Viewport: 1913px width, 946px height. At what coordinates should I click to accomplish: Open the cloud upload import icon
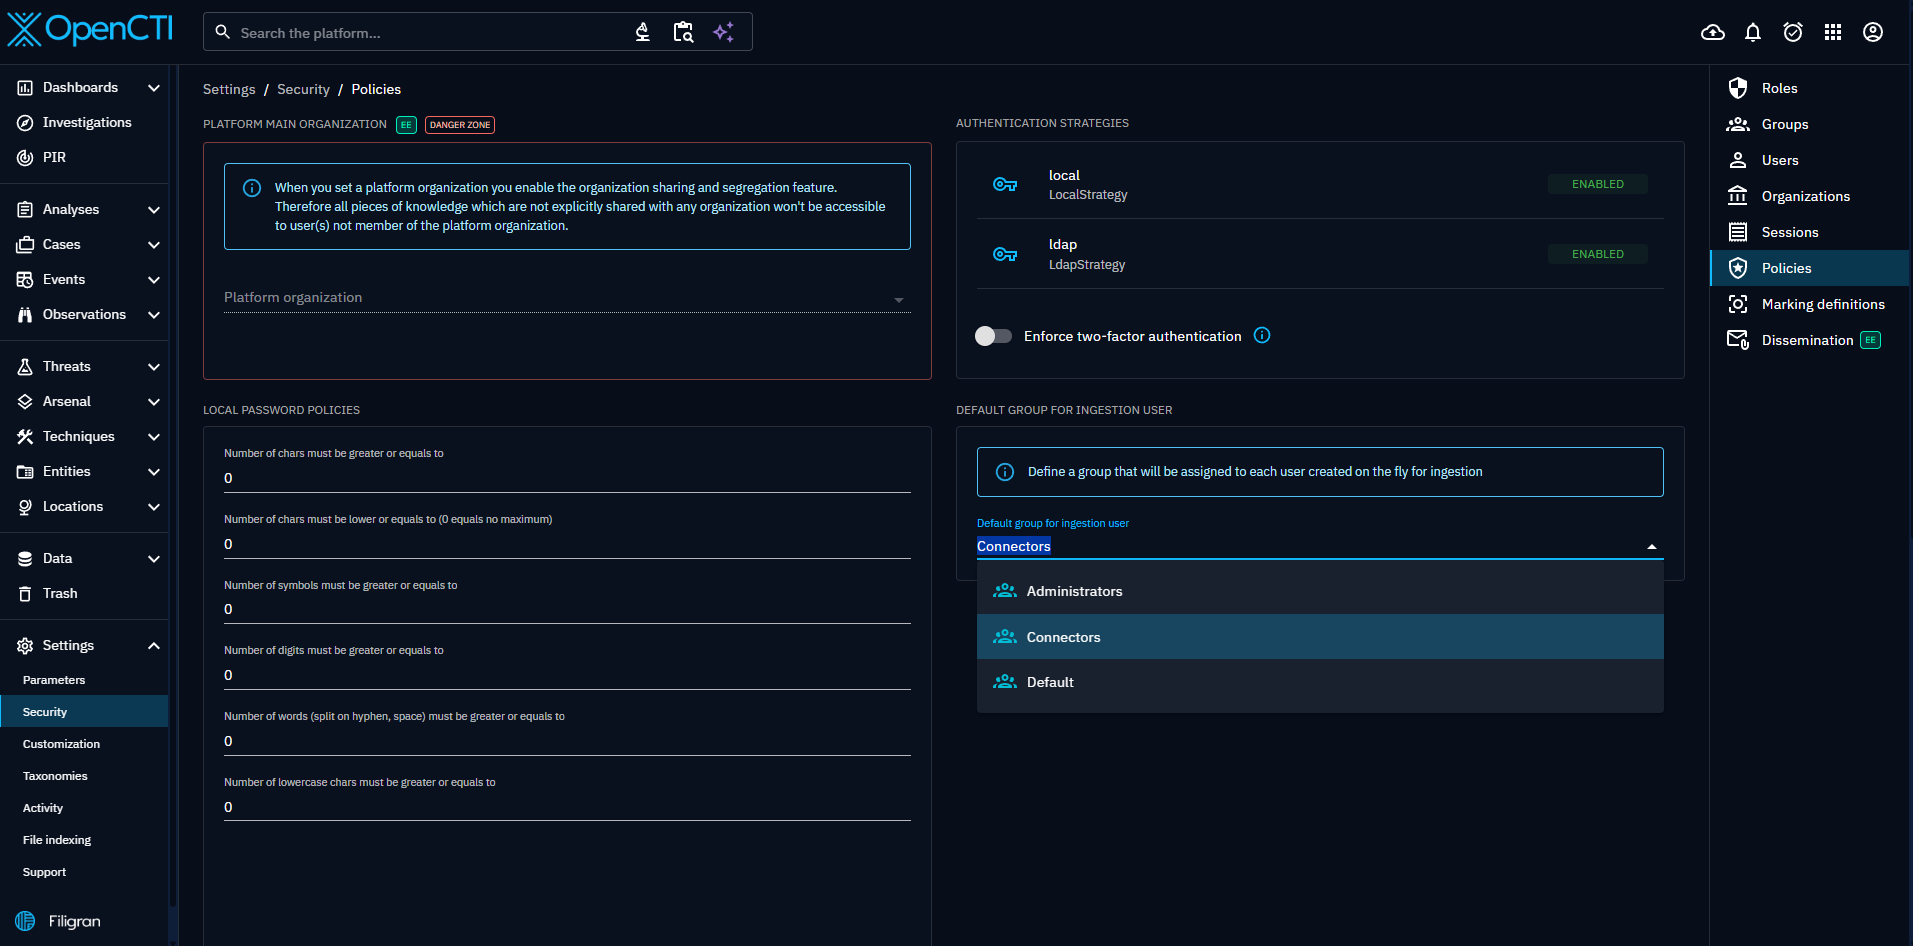pyautogui.click(x=1713, y=32)
